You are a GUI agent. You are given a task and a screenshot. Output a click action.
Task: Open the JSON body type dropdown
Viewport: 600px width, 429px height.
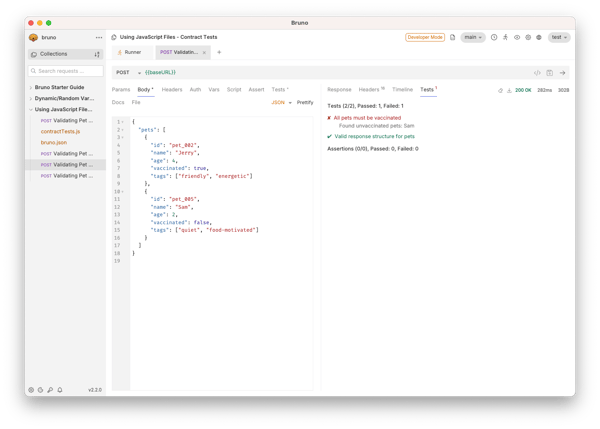click(281, 103)
